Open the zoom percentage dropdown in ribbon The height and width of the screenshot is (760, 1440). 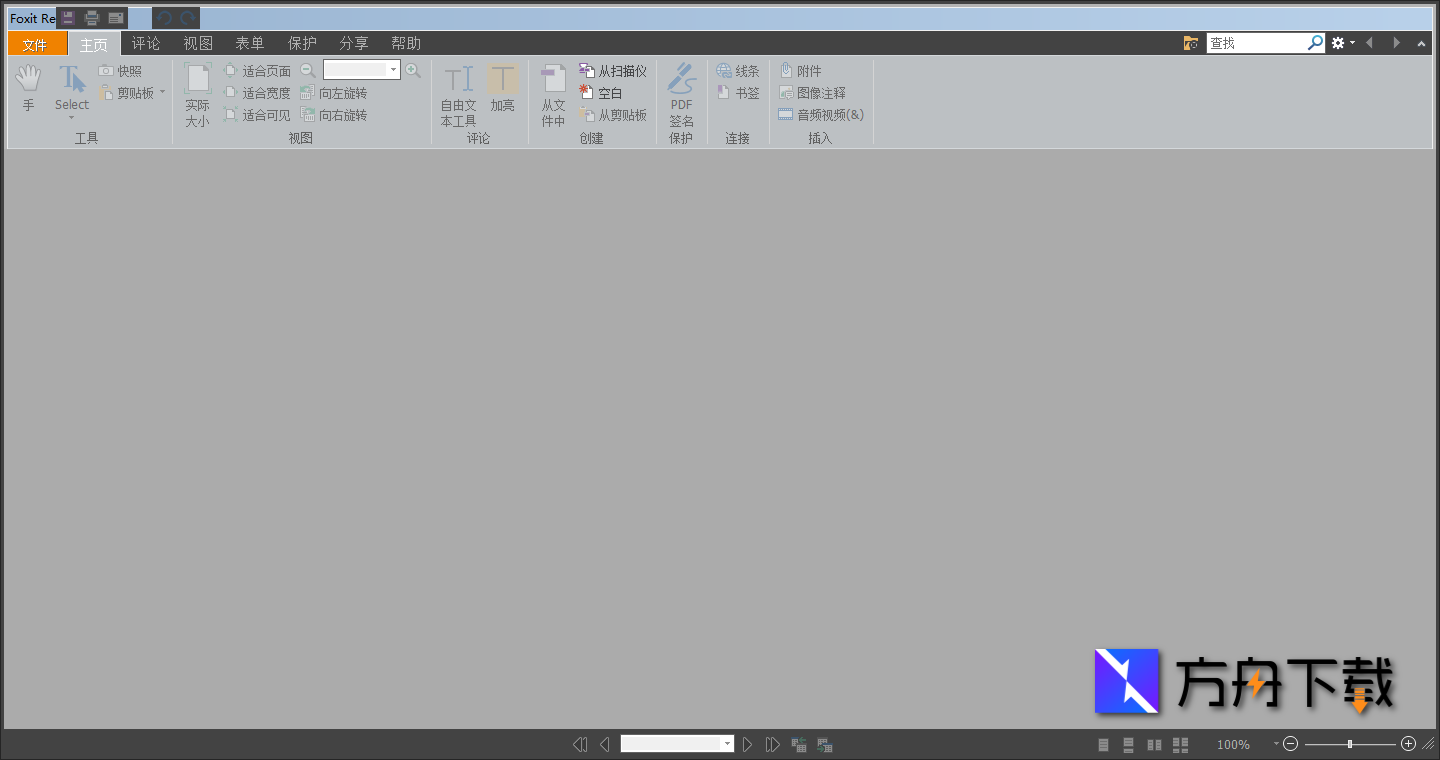click(x=393, y=70)
